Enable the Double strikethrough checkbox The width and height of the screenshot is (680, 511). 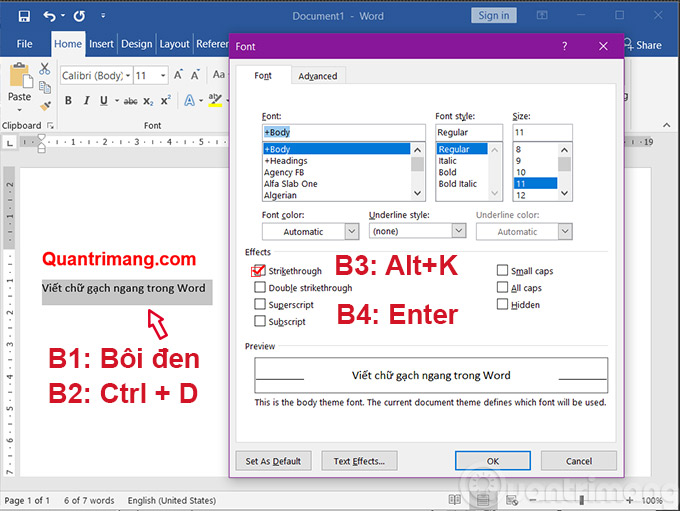260,287
